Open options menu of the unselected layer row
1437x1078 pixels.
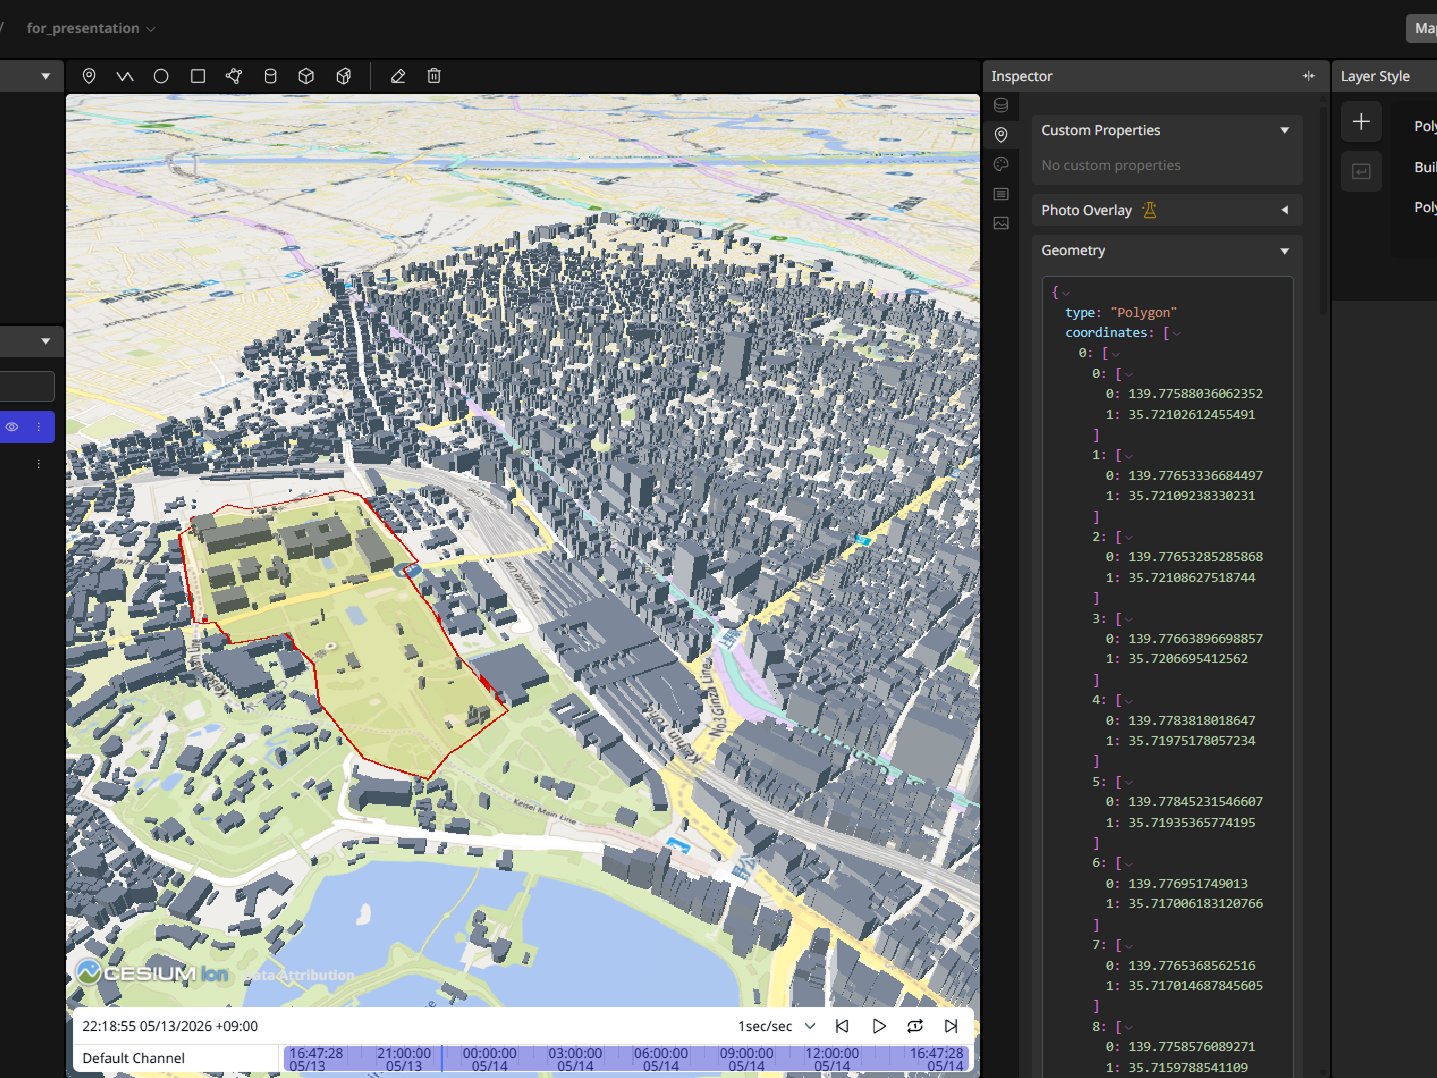[x=39, y=464]
